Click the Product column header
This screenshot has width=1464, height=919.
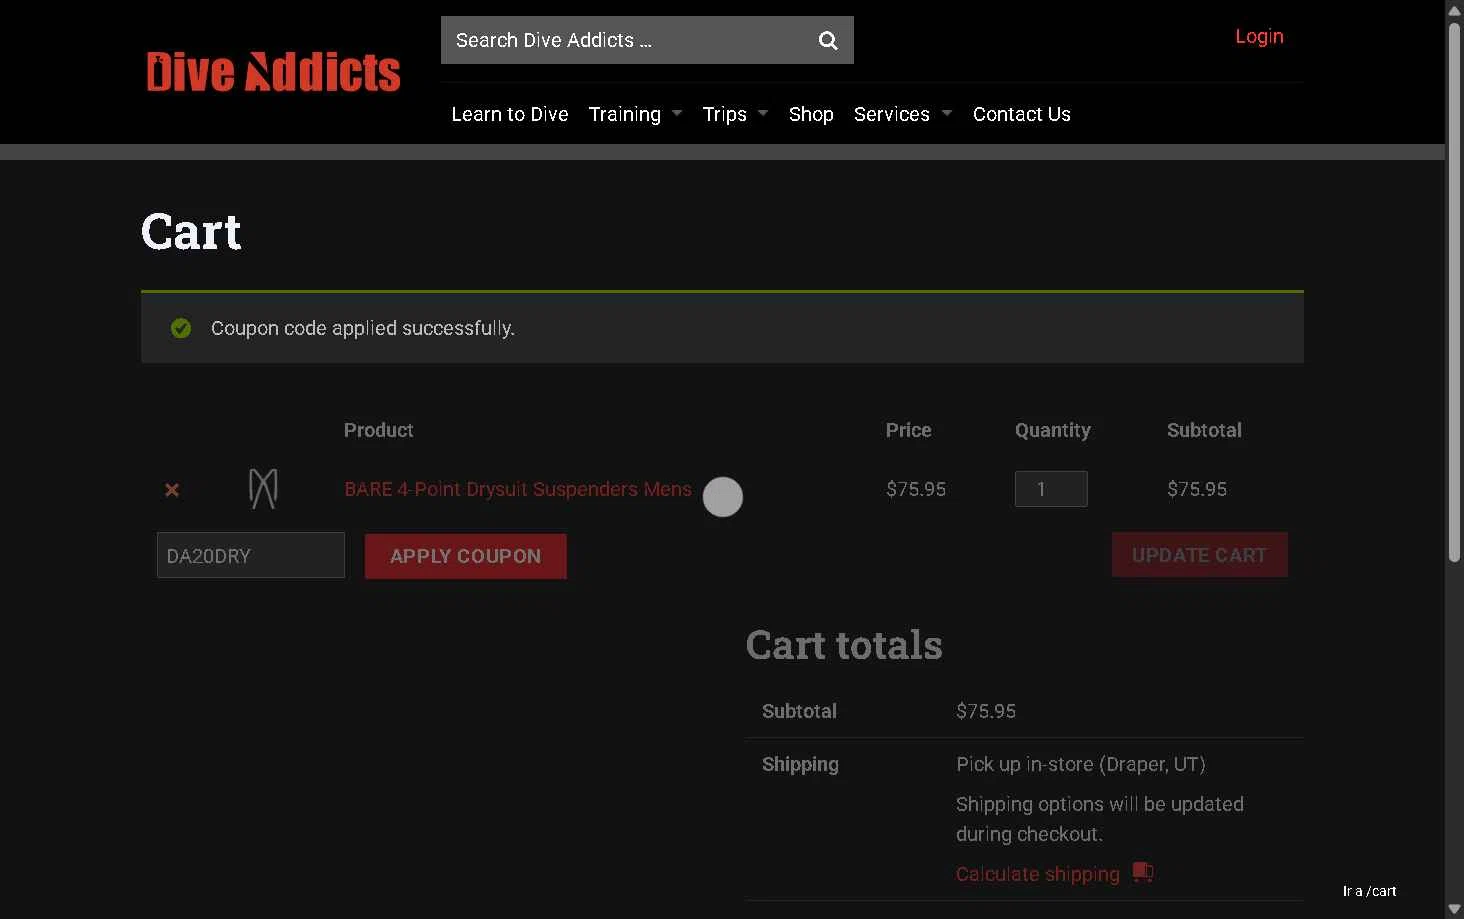click(x=378, y=430)
